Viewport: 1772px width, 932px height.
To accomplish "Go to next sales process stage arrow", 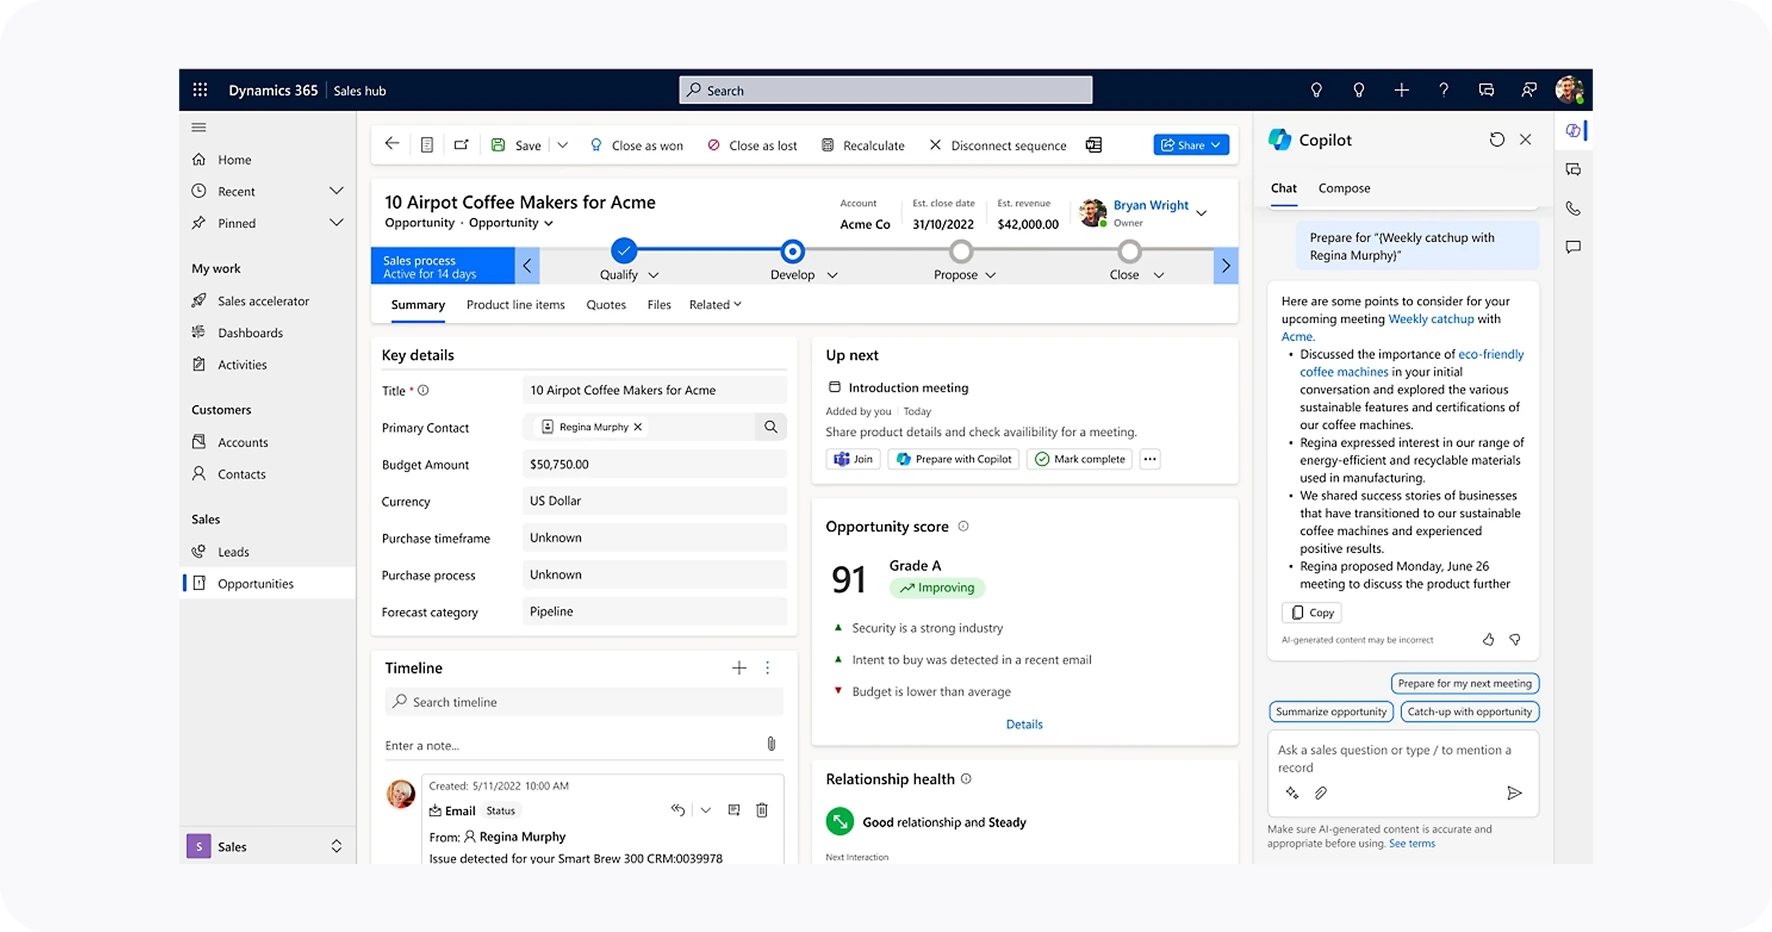I will click(x=1226, y=266).
